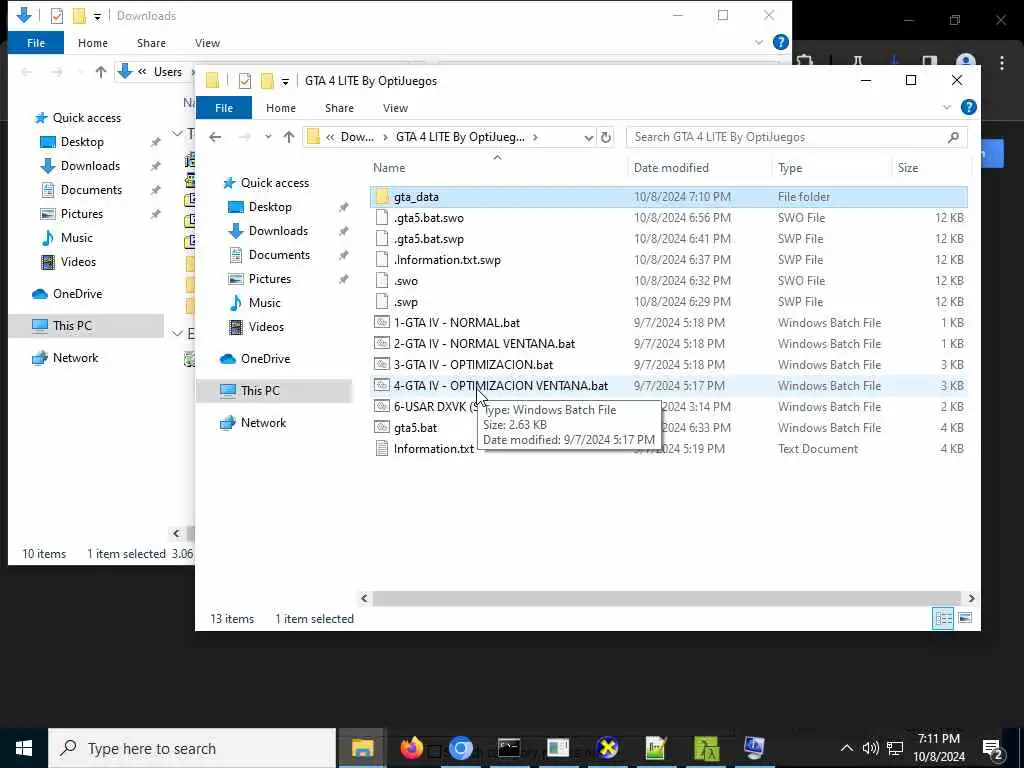The image size is (1024, 768).
Task: Refresh the GTA 4 LITE folder view
Action: tap(605, 137)
